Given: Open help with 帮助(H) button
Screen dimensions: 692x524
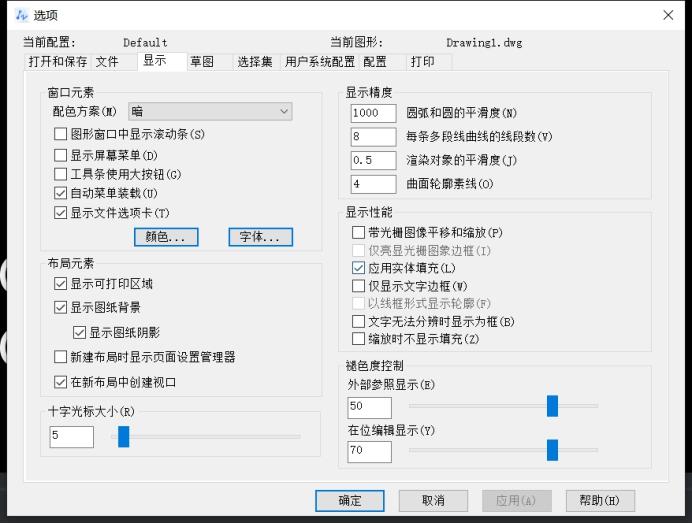Looking at the screenshot, I should pyautogui.click(x=600, y=501).
